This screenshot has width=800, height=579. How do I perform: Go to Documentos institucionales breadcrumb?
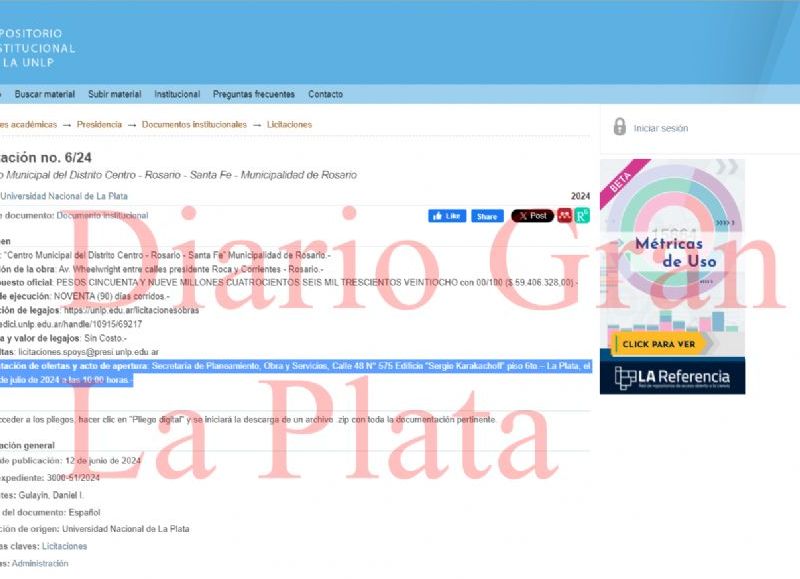[x=194, y=124]
